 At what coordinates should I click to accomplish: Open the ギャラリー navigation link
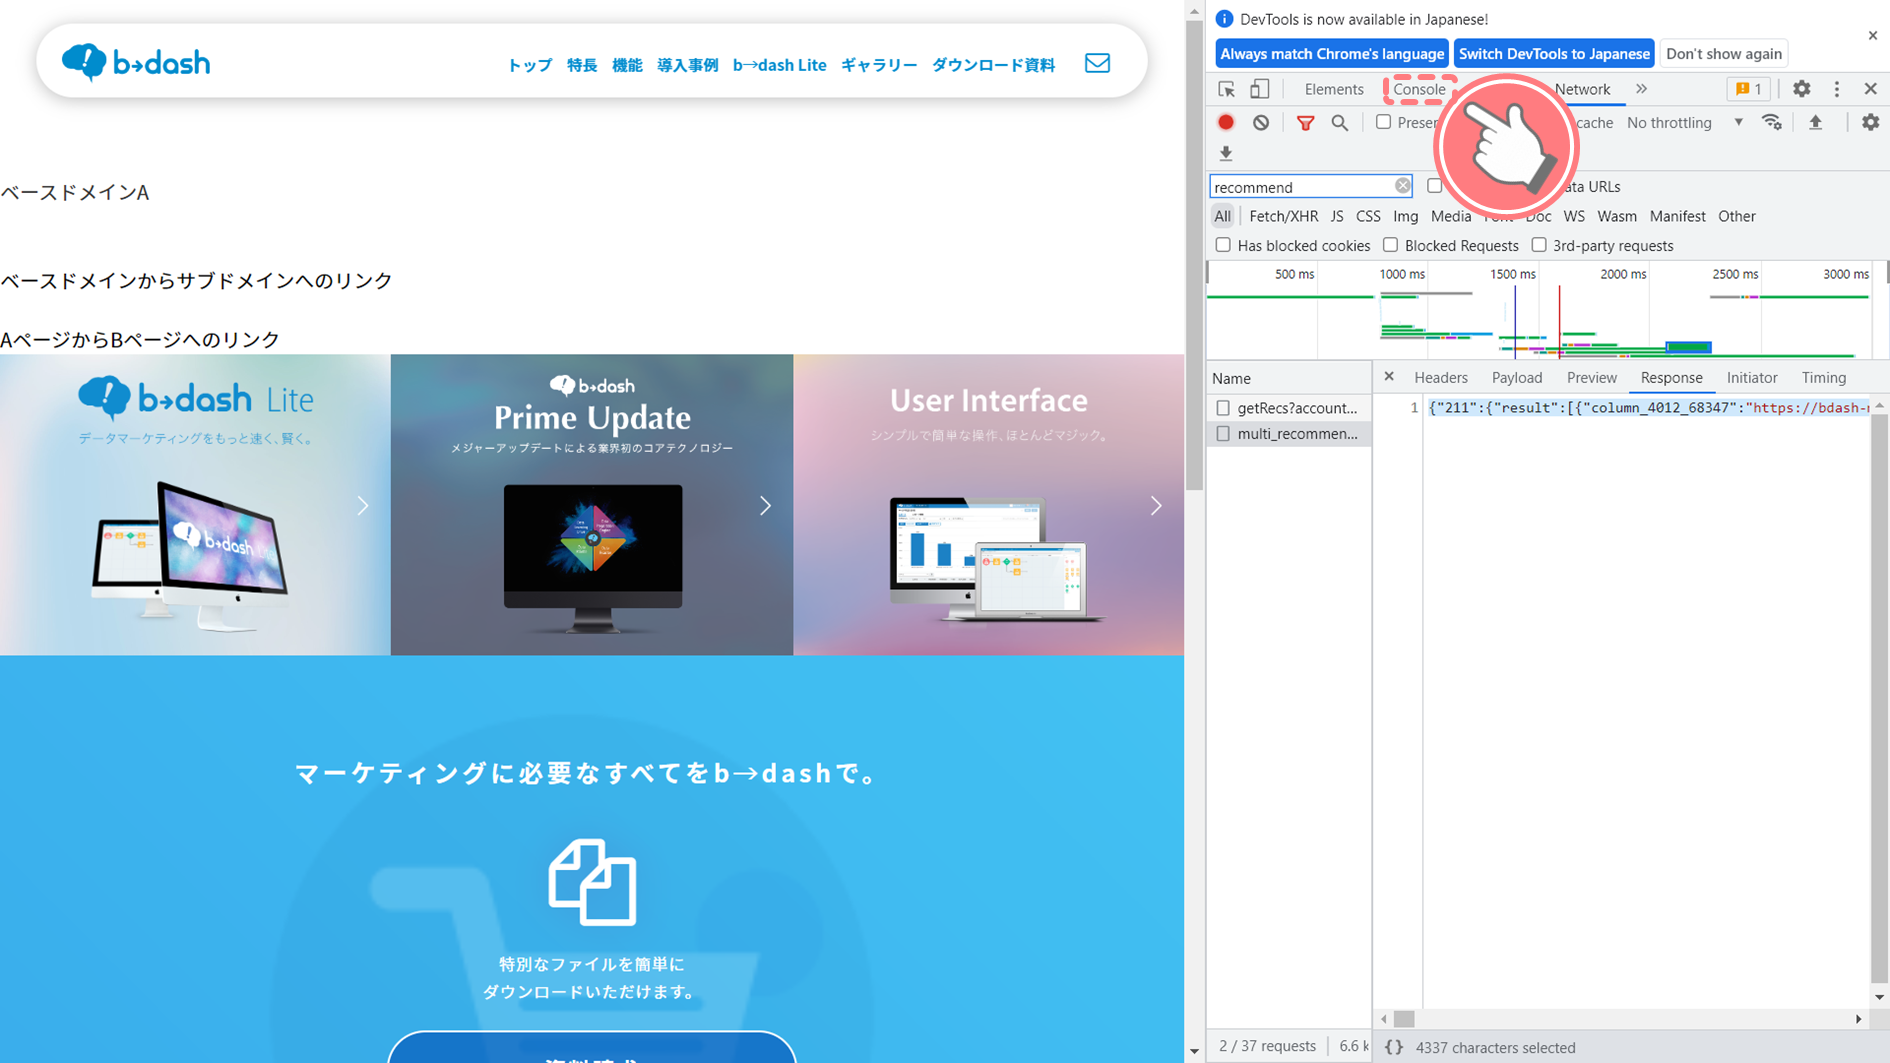879,65
